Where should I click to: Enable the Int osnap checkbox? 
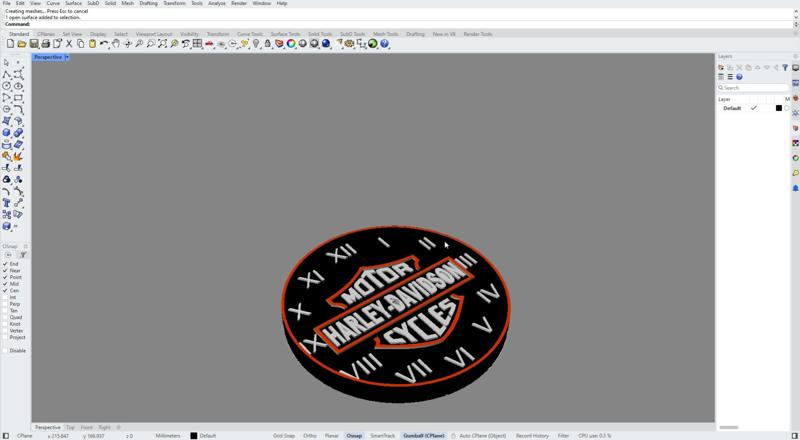[x=5, y=297]
